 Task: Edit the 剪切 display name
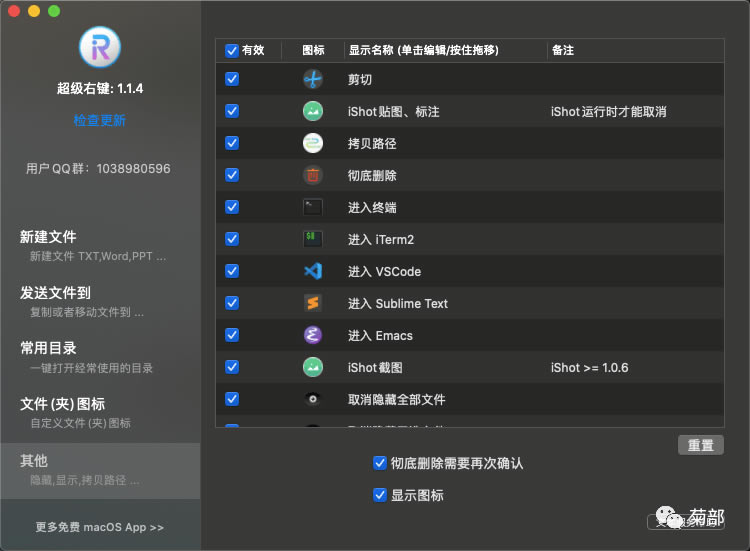tap(360, 80)
